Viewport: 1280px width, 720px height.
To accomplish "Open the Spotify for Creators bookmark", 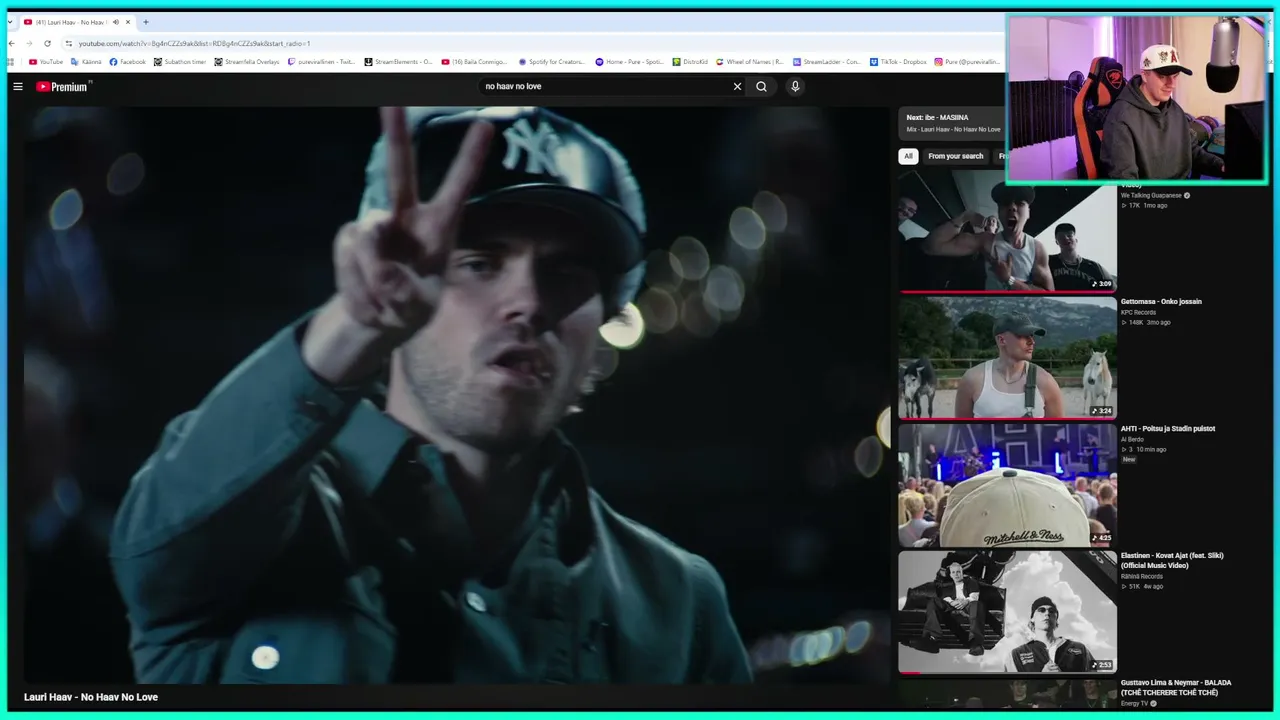I will (x=552, y=62).
